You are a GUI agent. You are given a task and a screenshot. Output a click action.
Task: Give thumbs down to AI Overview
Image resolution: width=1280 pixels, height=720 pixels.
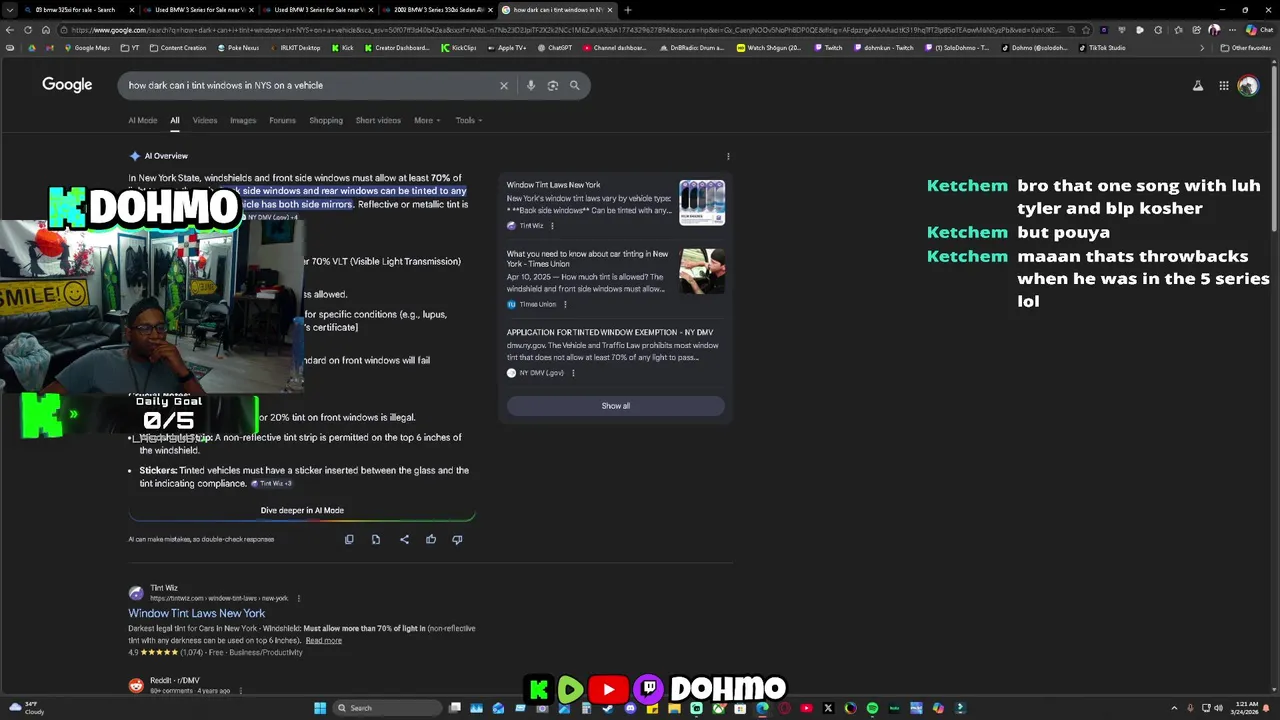457,540
